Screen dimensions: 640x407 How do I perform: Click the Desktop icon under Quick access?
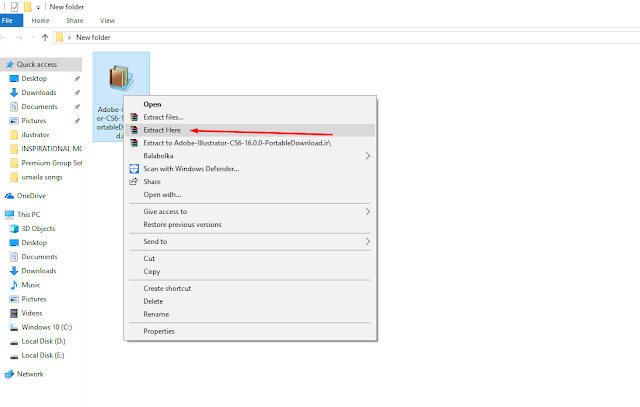click(14, 78)
